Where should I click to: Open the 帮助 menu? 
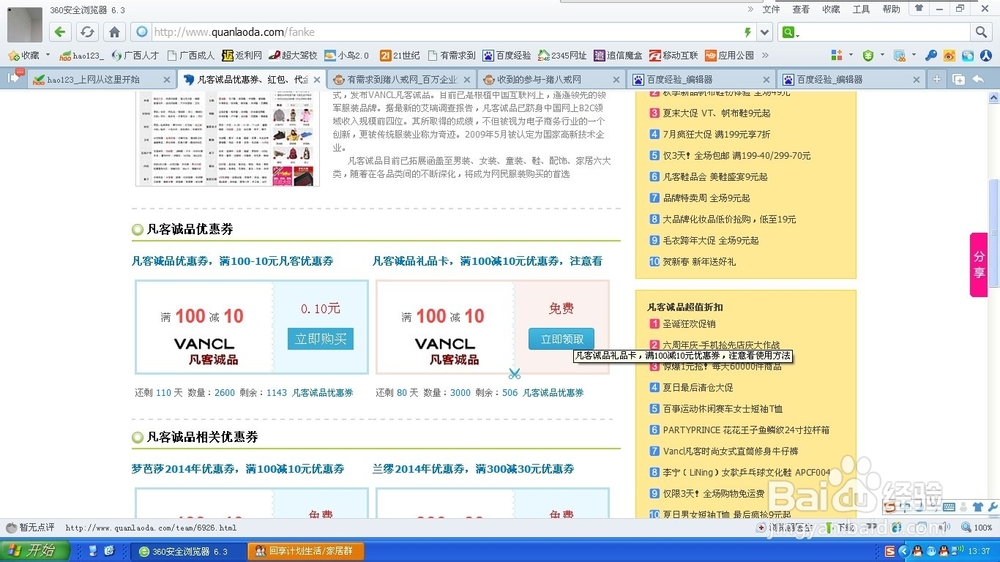(891, 9)
